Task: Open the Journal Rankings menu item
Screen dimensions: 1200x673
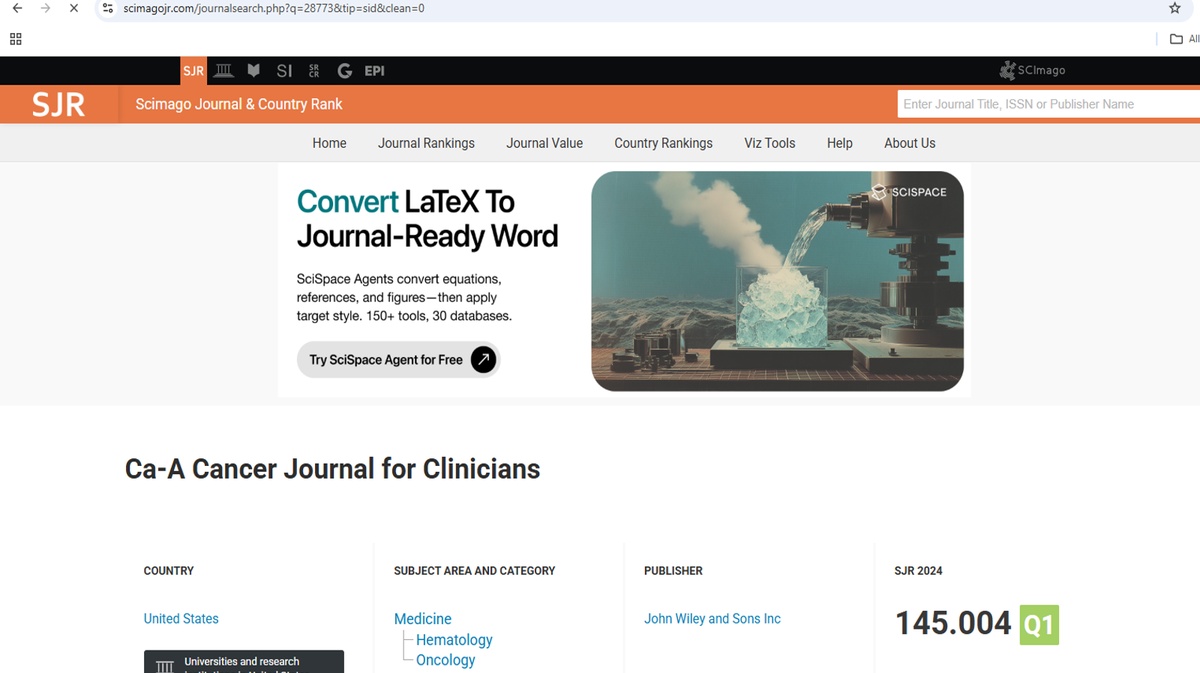Action: tap(426, 143)
